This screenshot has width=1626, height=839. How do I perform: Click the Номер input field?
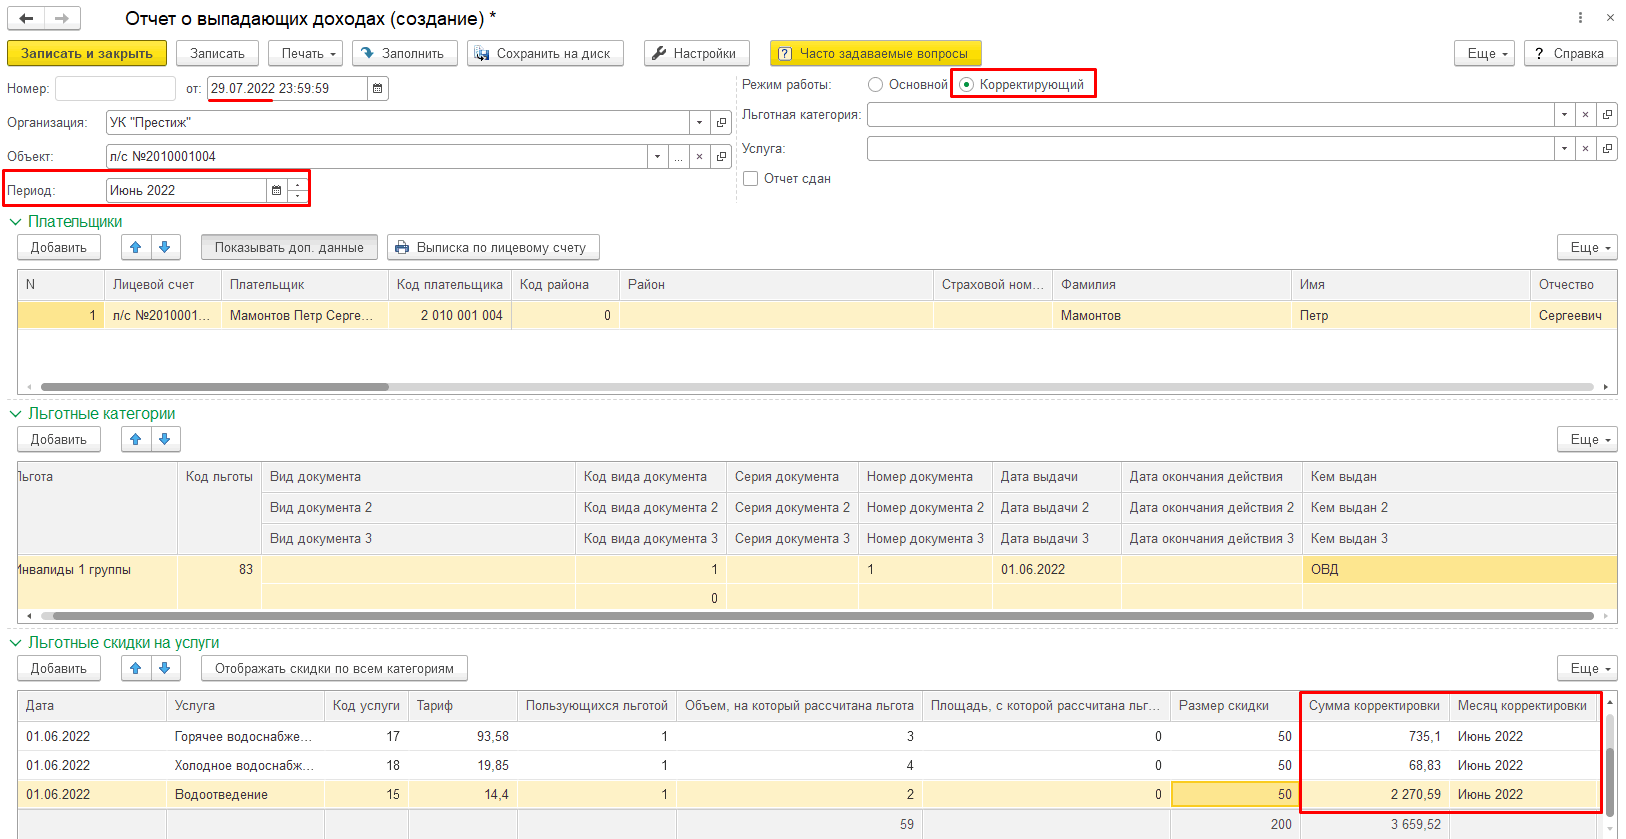coord(115,89)
